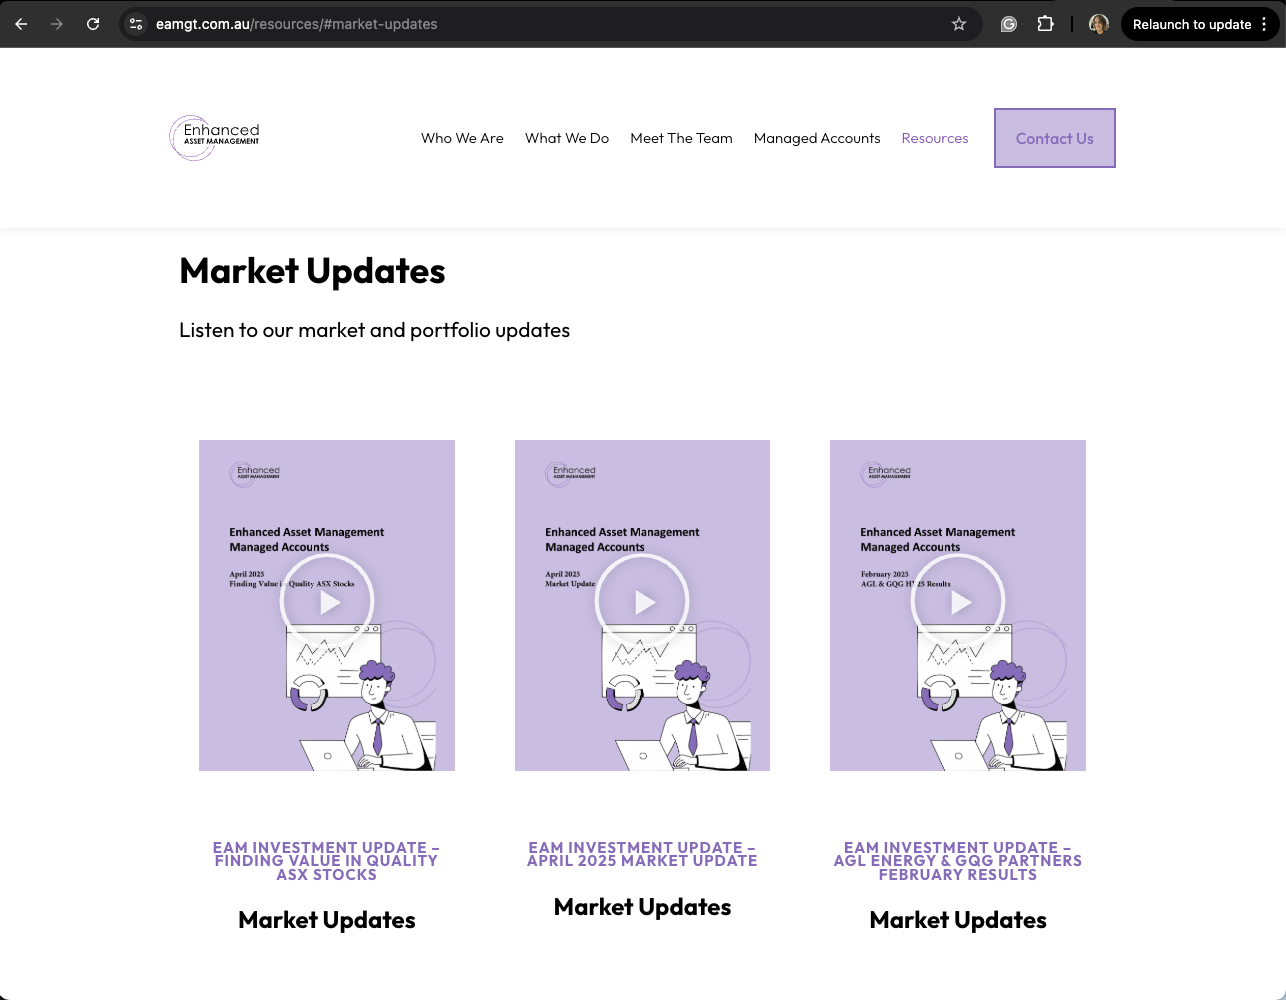Screen dimensions: 1286x1000
Task: Click the Market Updates page heading
Action: pos(312,271)
